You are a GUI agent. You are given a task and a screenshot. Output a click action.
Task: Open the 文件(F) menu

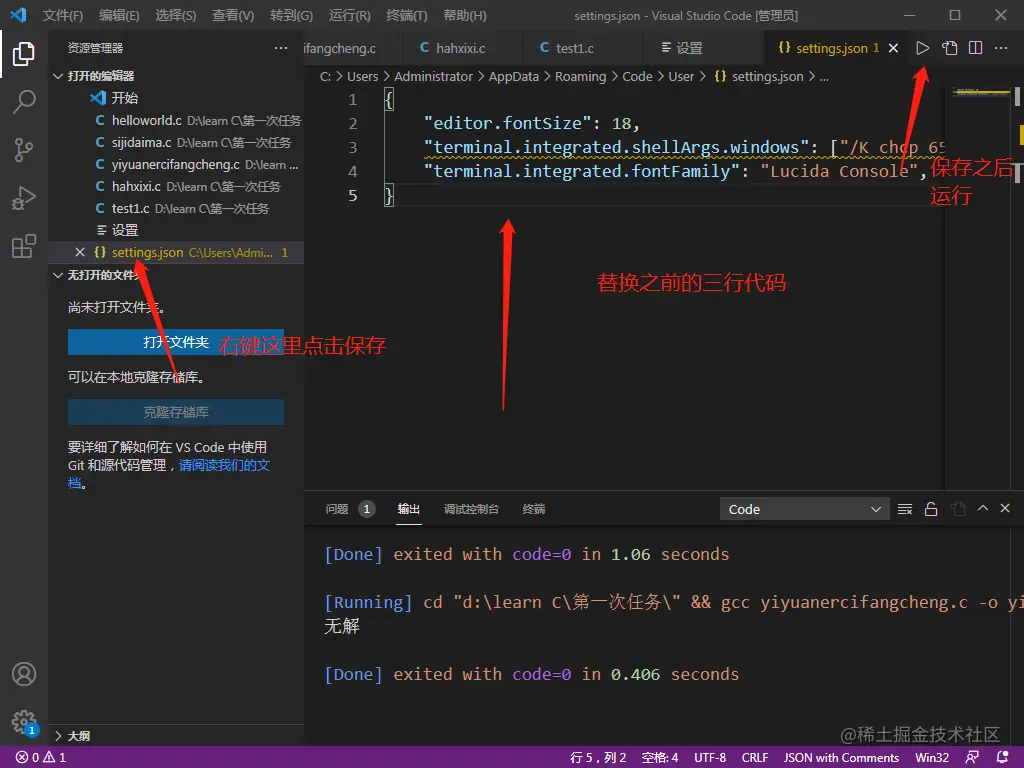pyautogui.click(x=63, y=15)
